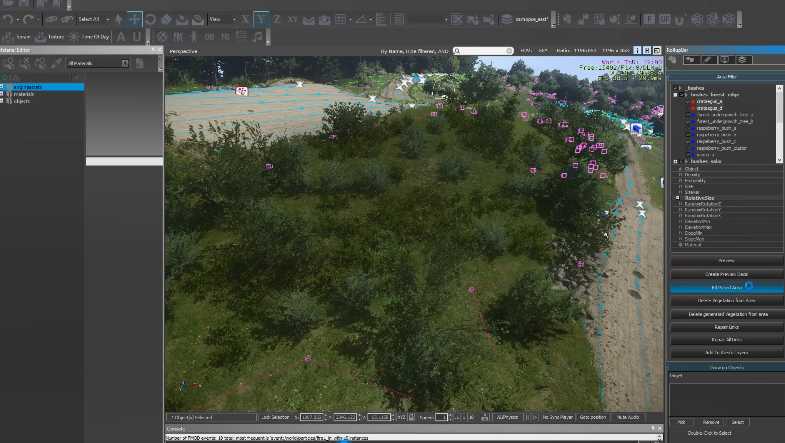The height and width of the screenshot is (443, 785).
Task: Open RollupBar Terrain tab icon
Action: [x=690, y=60]
